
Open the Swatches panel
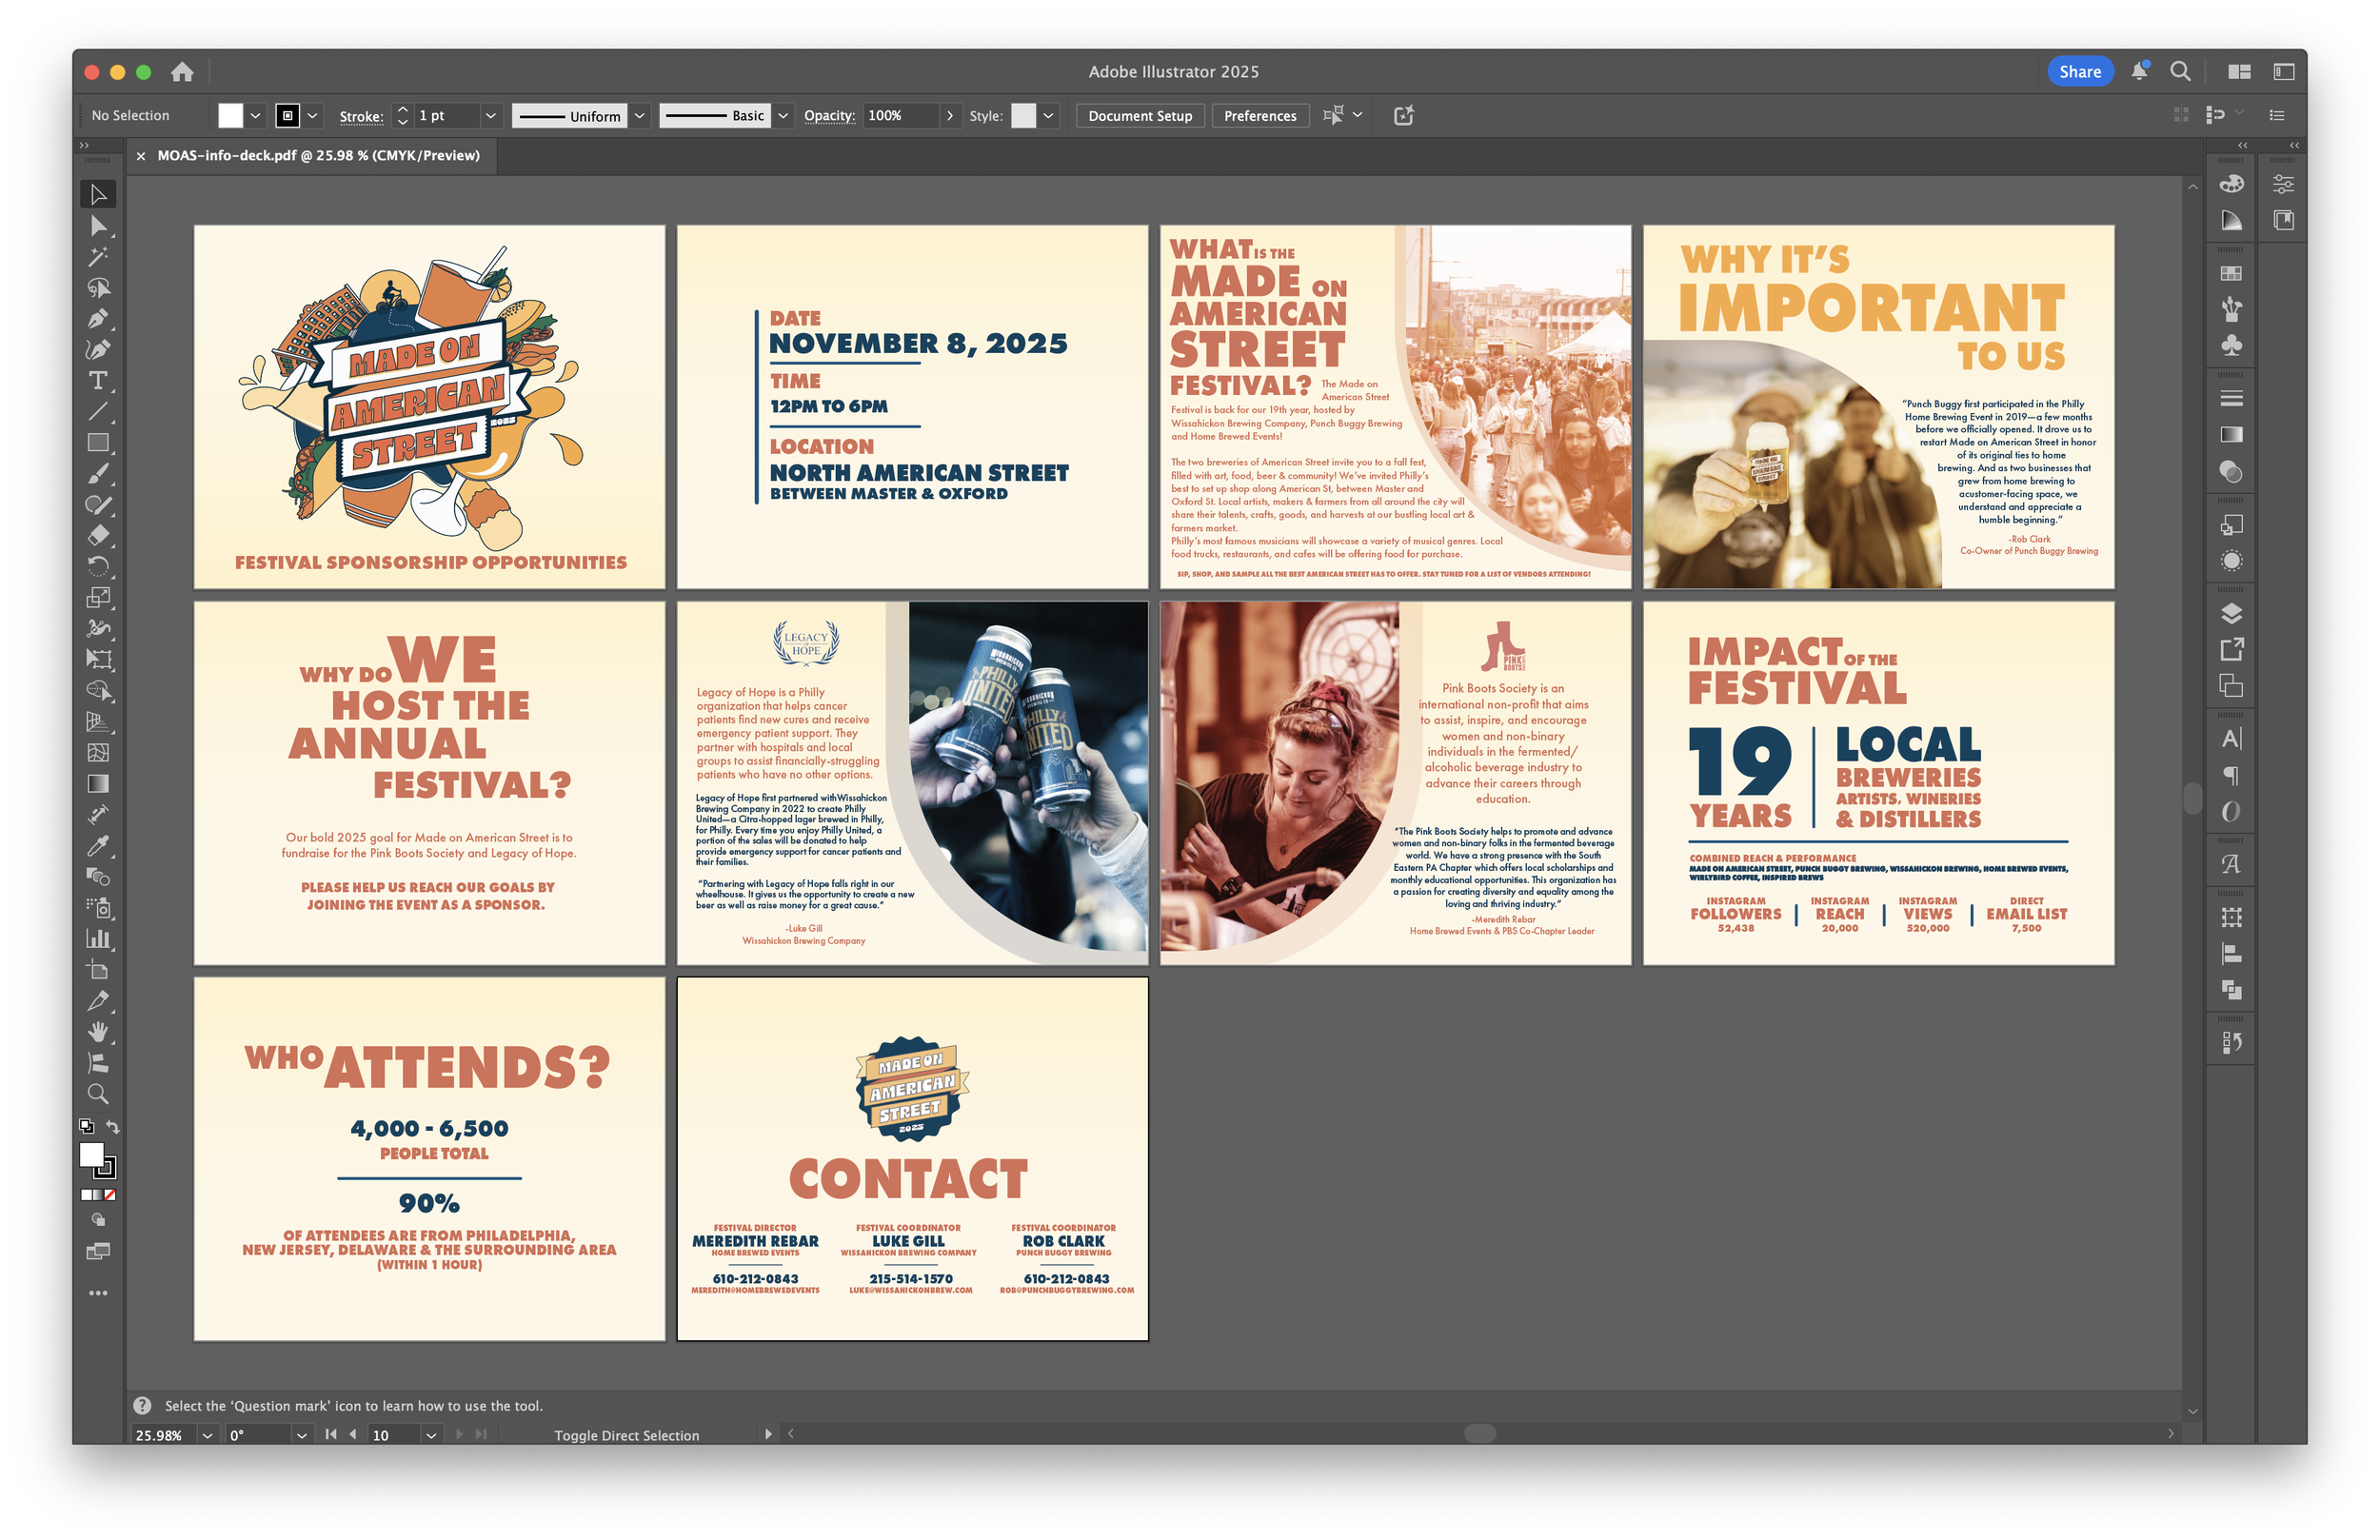tap(2231, 273)
